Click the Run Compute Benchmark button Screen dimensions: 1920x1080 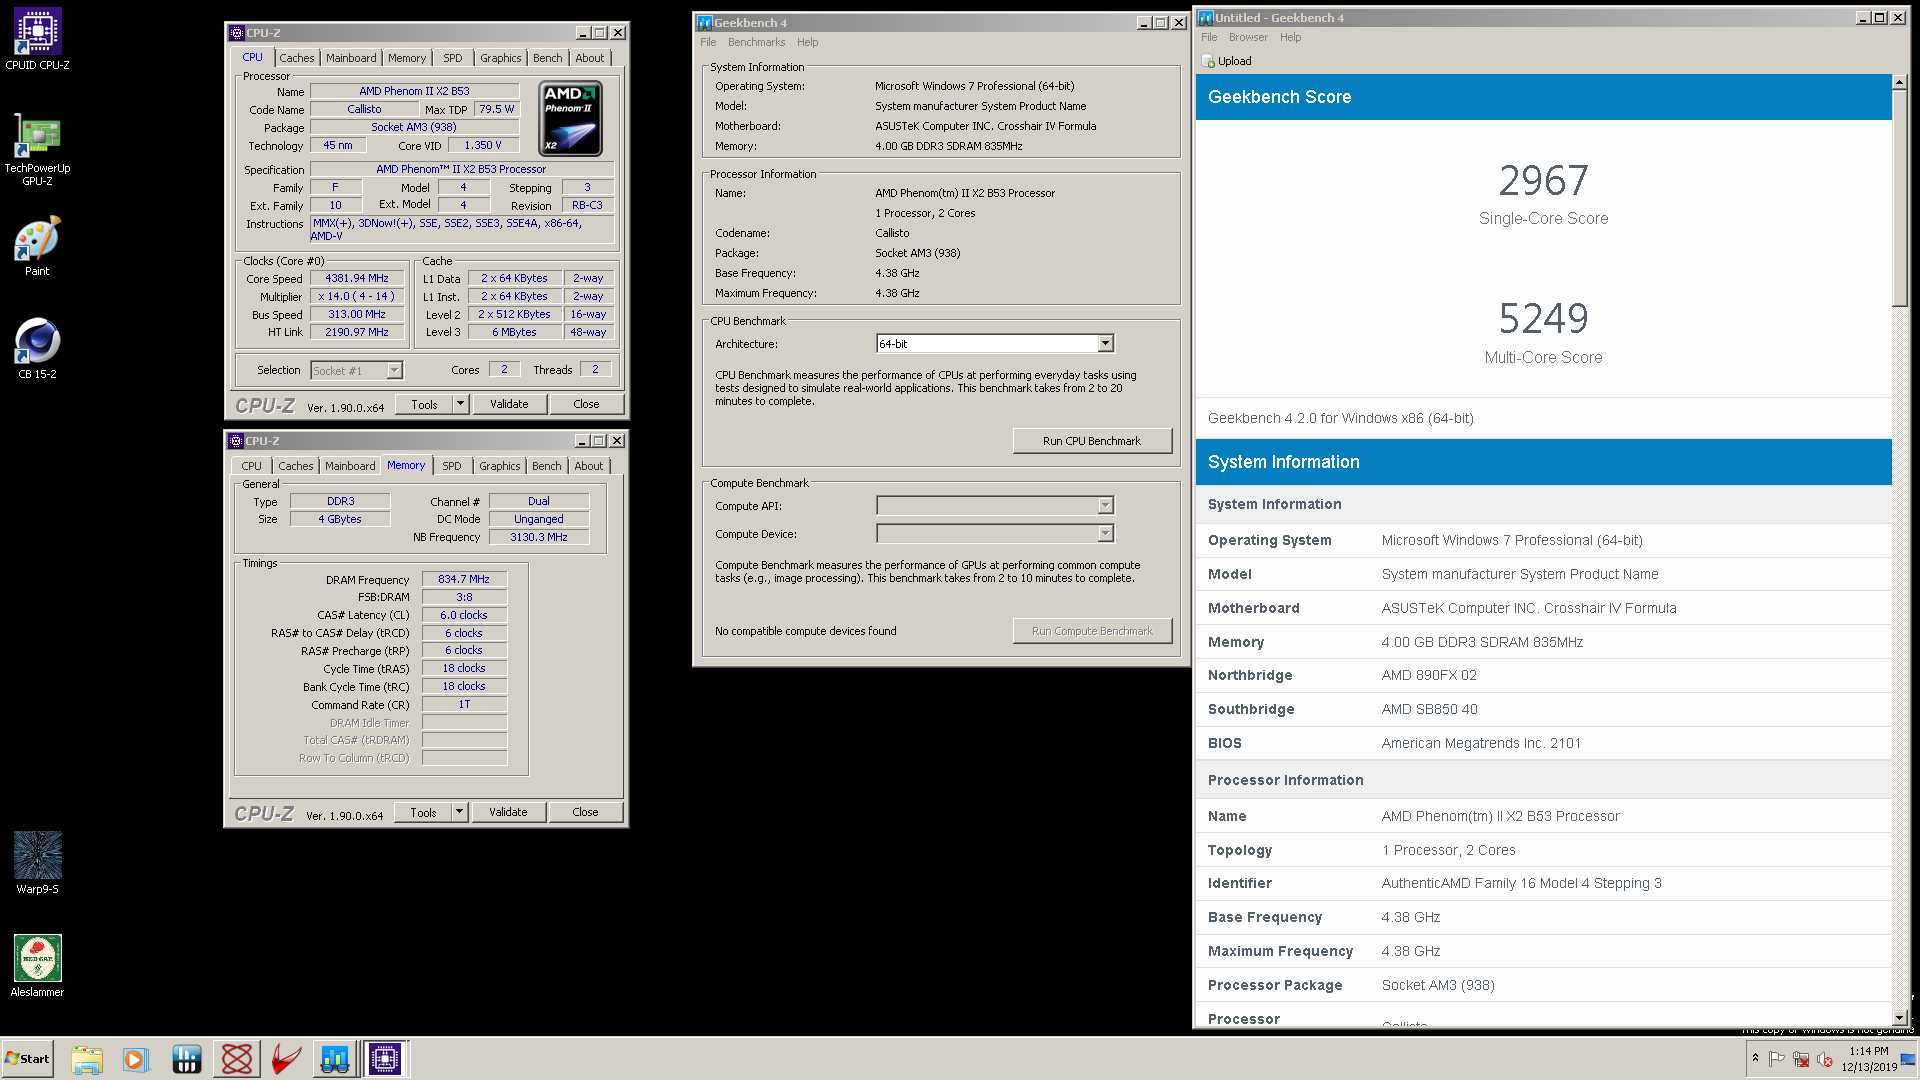[1092, 631]
